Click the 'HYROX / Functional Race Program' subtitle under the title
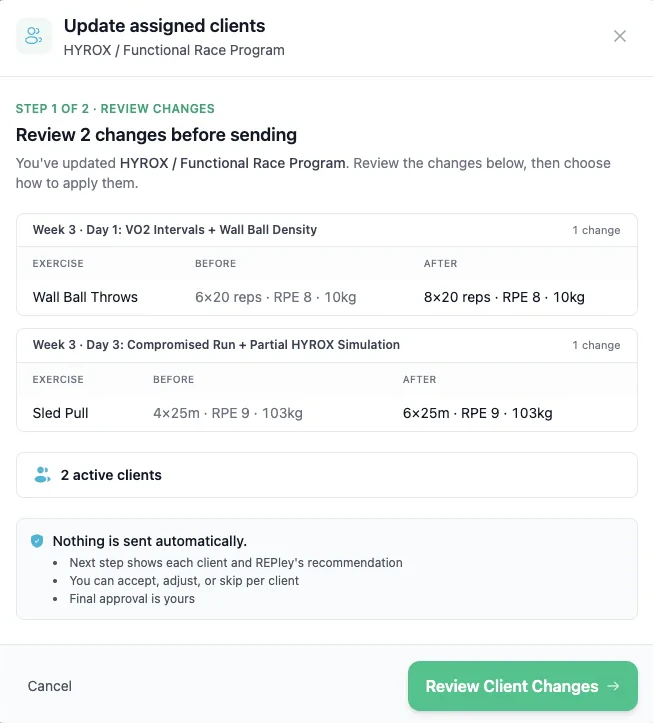Image resolution: width=653 pixels, height=723 pixels. coord(174,50)
